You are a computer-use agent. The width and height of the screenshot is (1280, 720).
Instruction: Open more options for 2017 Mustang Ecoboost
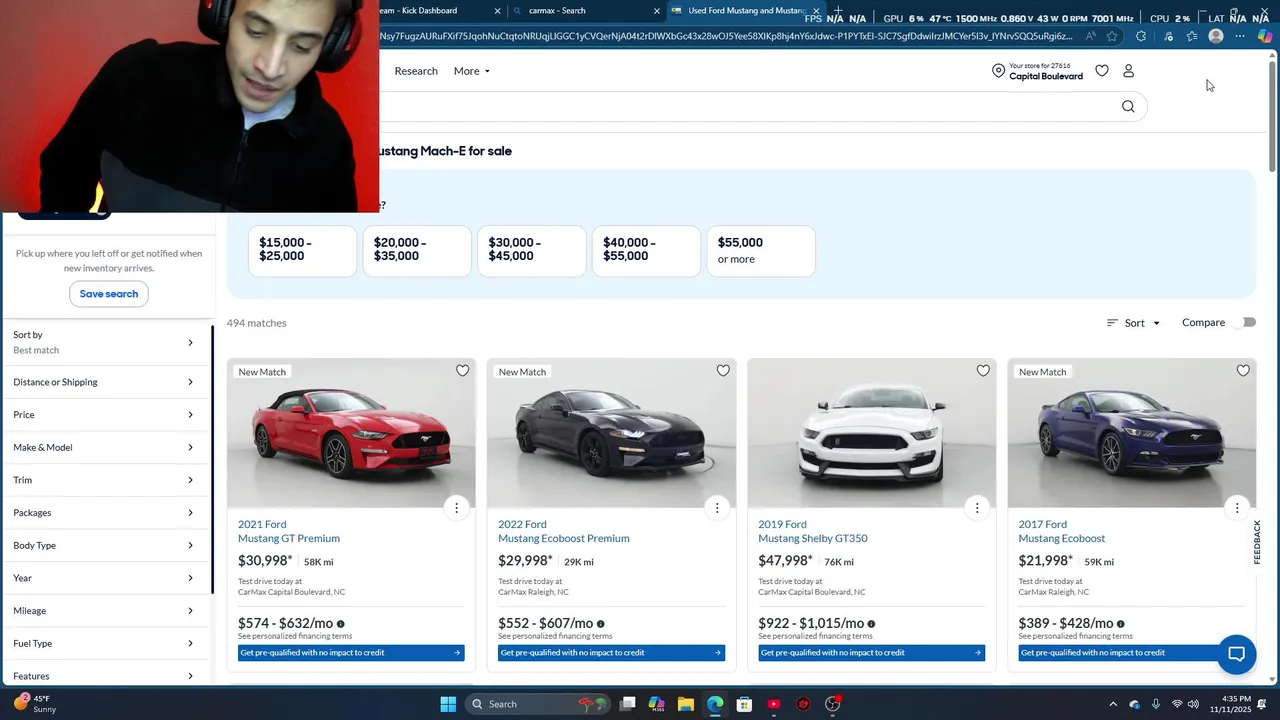(x=1237, y=508)
